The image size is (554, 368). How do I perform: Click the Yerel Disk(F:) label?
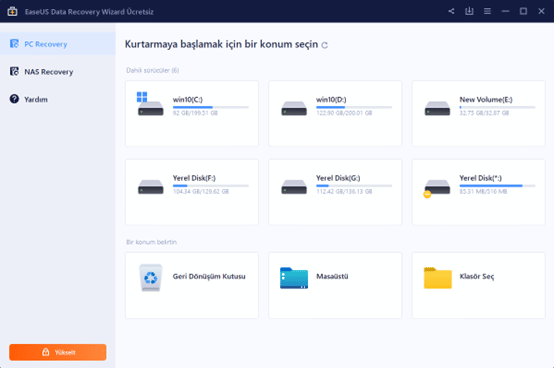click(194, 178)
